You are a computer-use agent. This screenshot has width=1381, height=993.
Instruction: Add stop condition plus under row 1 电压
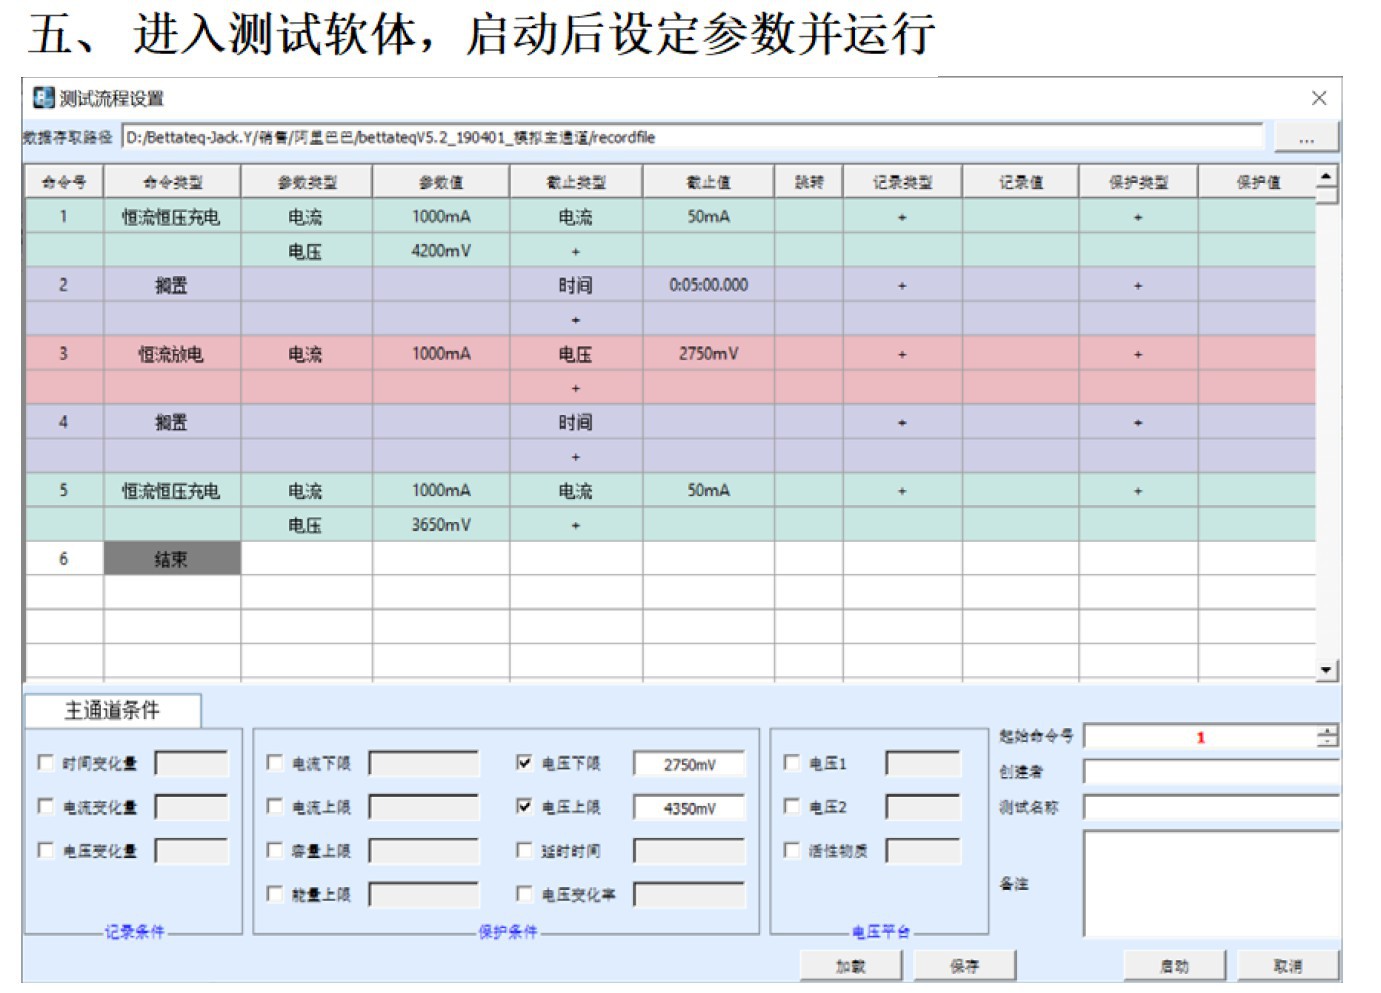(x=575, y=252)
